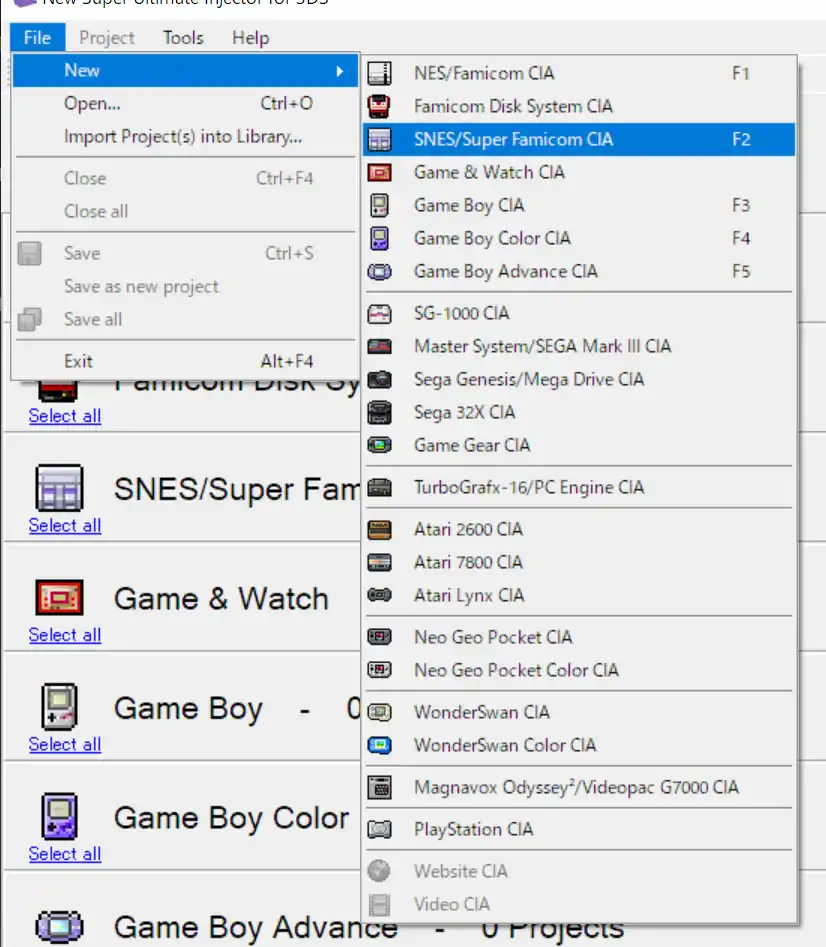Click Exit in the File menu

pyautogui.click(x=78, y=361)
